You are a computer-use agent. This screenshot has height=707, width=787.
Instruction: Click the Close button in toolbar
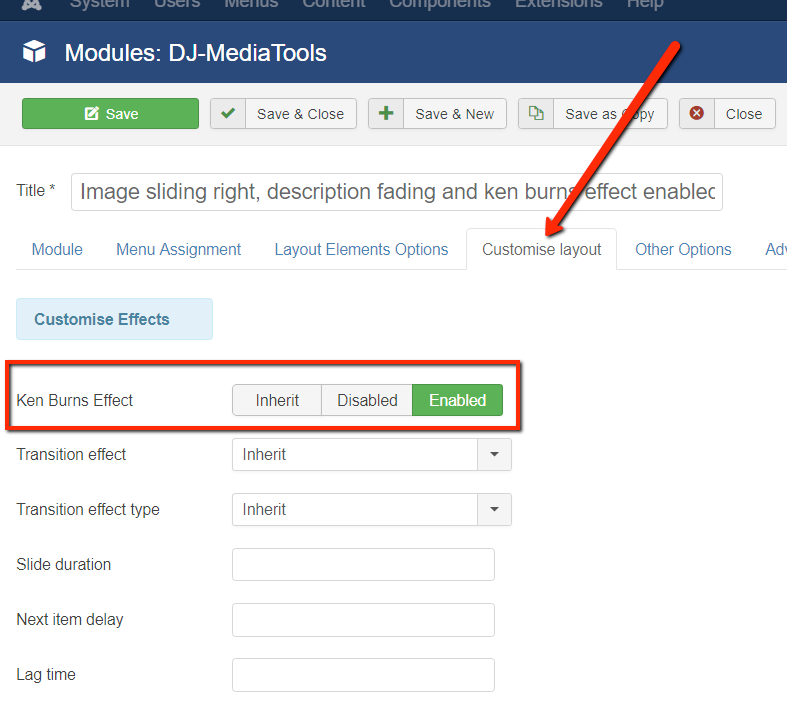coord(727,113)
